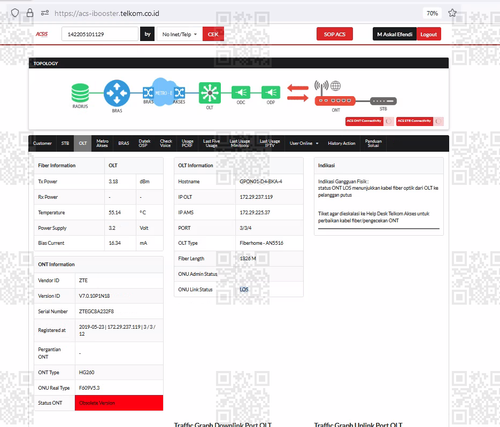Click the PORT value 3/3/4
This screenshot has width=500, height=427.
click(x=245, y=228)
